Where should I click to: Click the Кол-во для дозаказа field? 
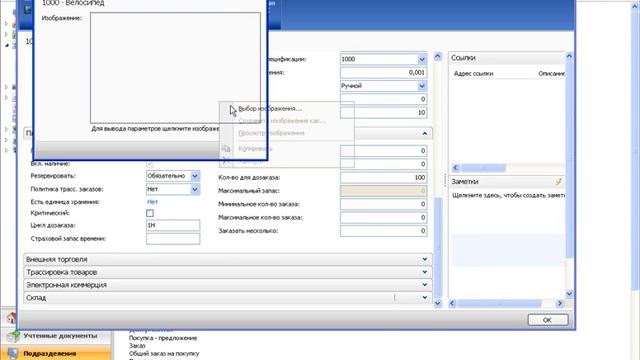click(383, 178)
